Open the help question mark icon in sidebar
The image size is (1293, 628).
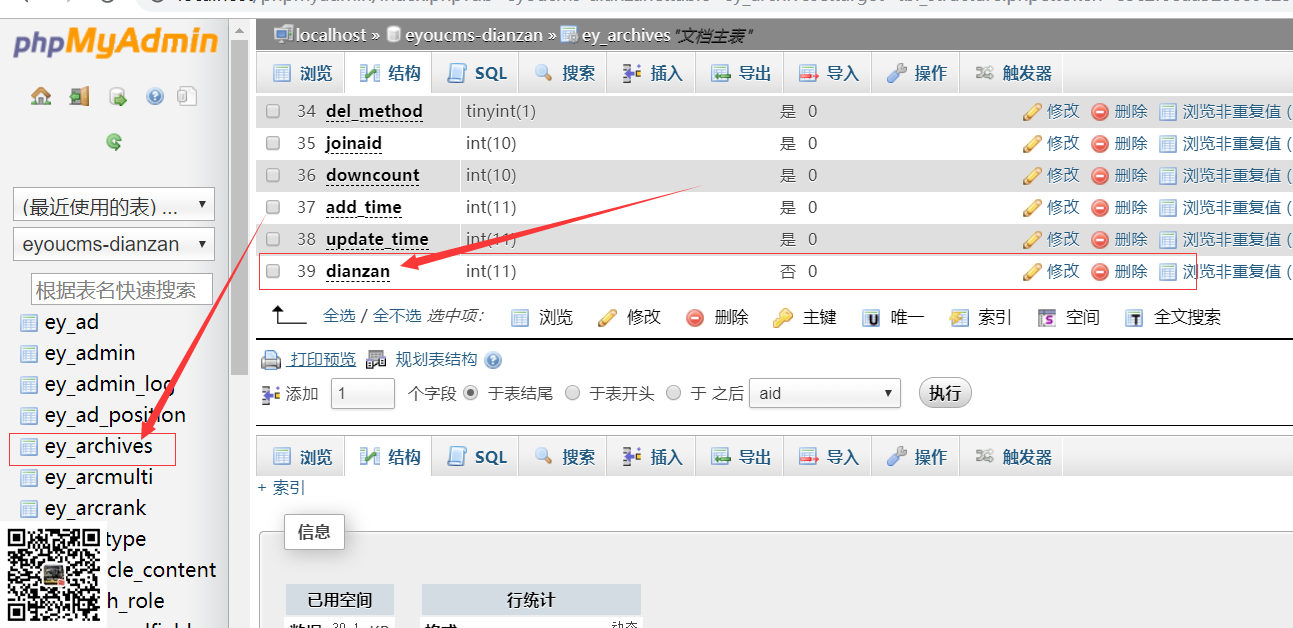[x=155, y=97]
